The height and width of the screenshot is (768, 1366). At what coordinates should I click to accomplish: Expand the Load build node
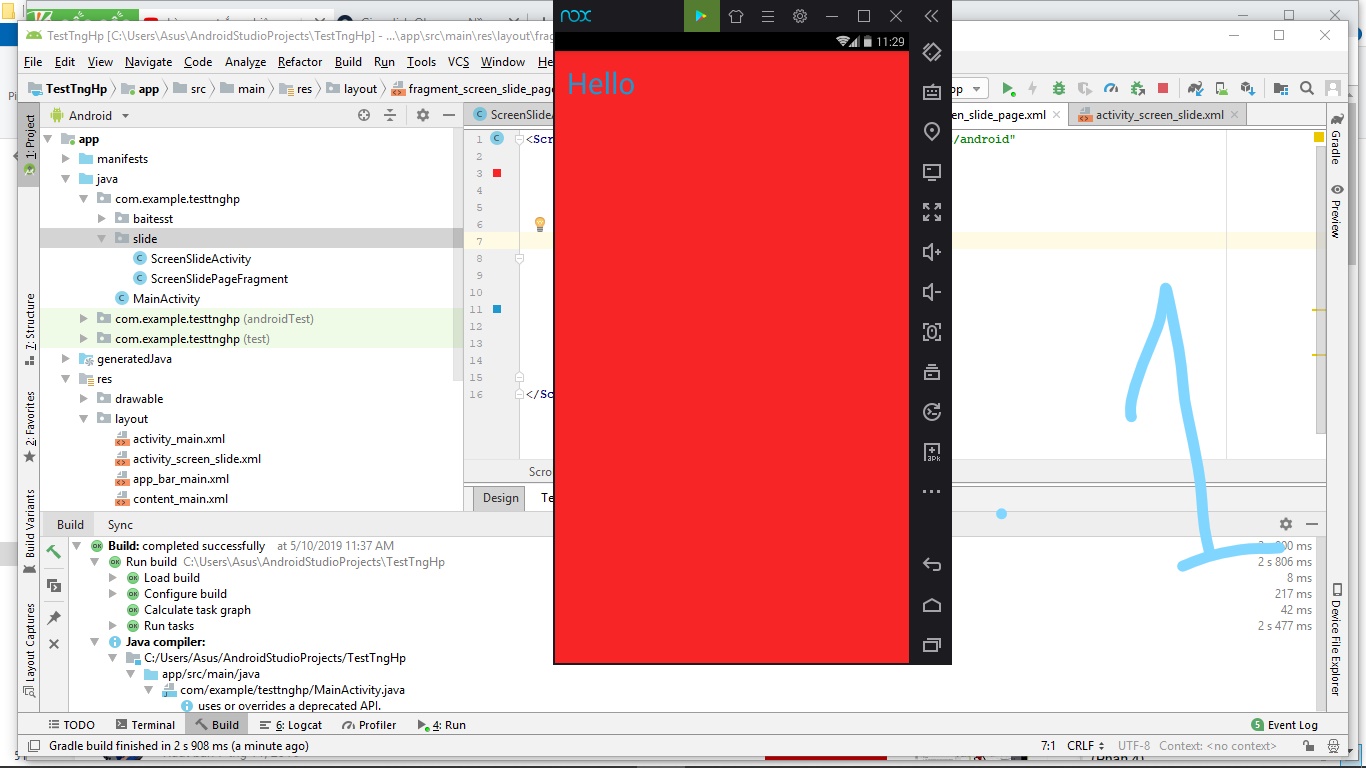112,578
